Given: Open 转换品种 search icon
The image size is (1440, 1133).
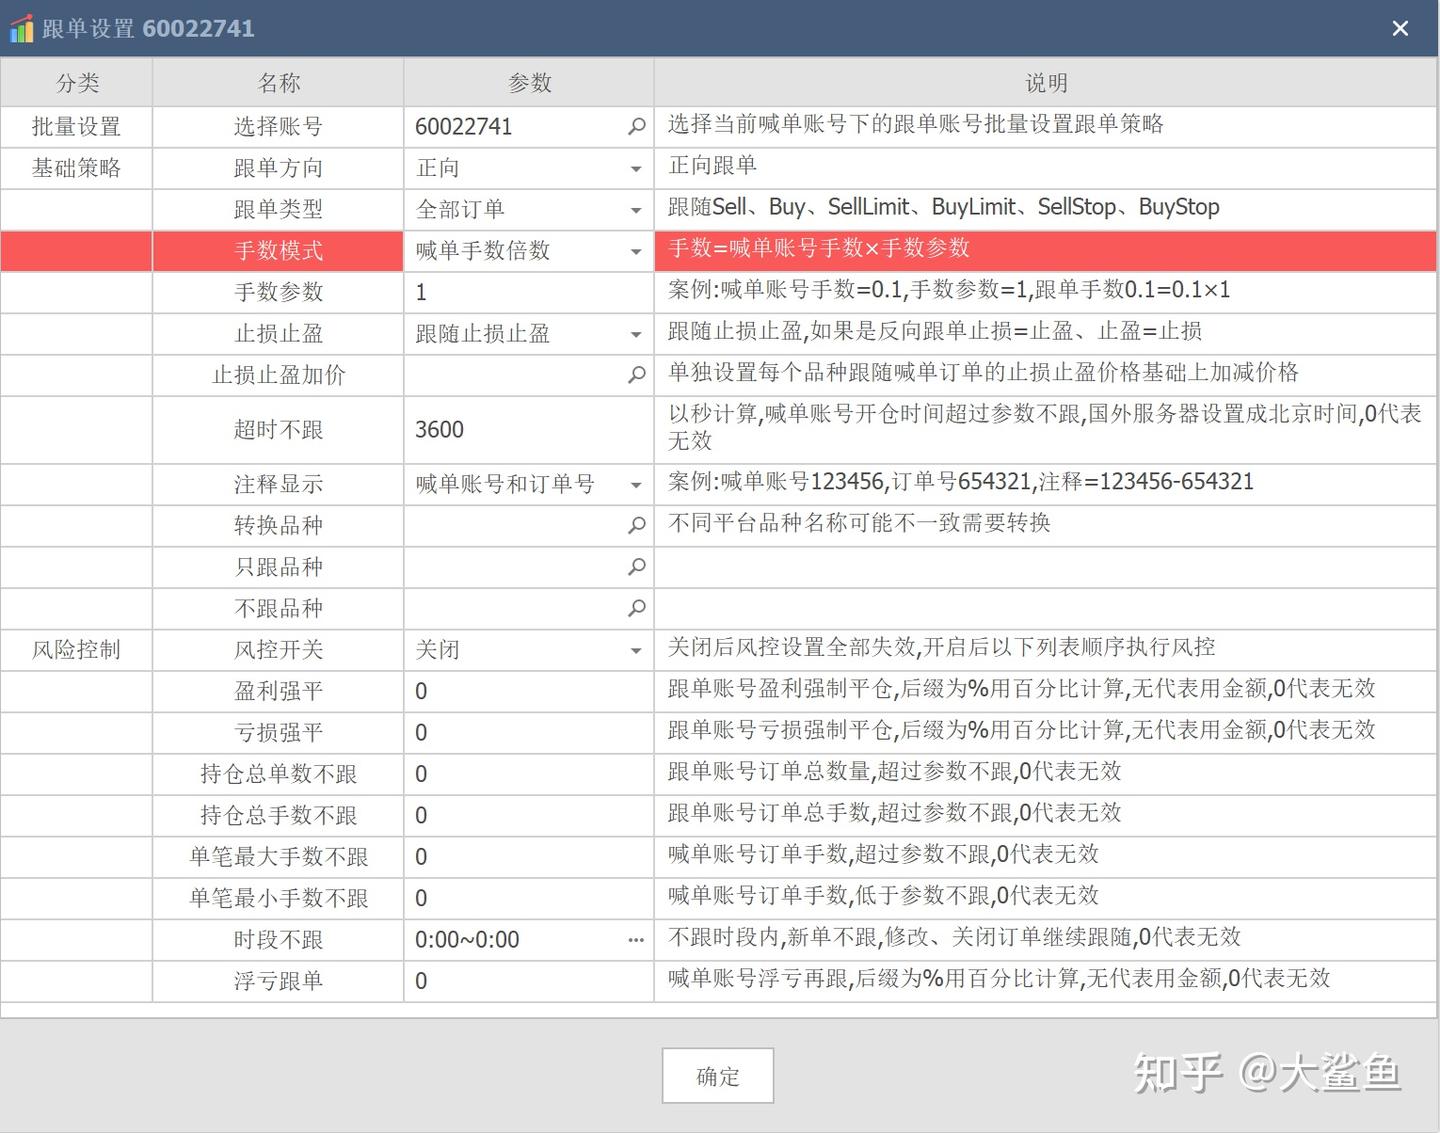Looking at the screenshot, I should click(636, 525).
